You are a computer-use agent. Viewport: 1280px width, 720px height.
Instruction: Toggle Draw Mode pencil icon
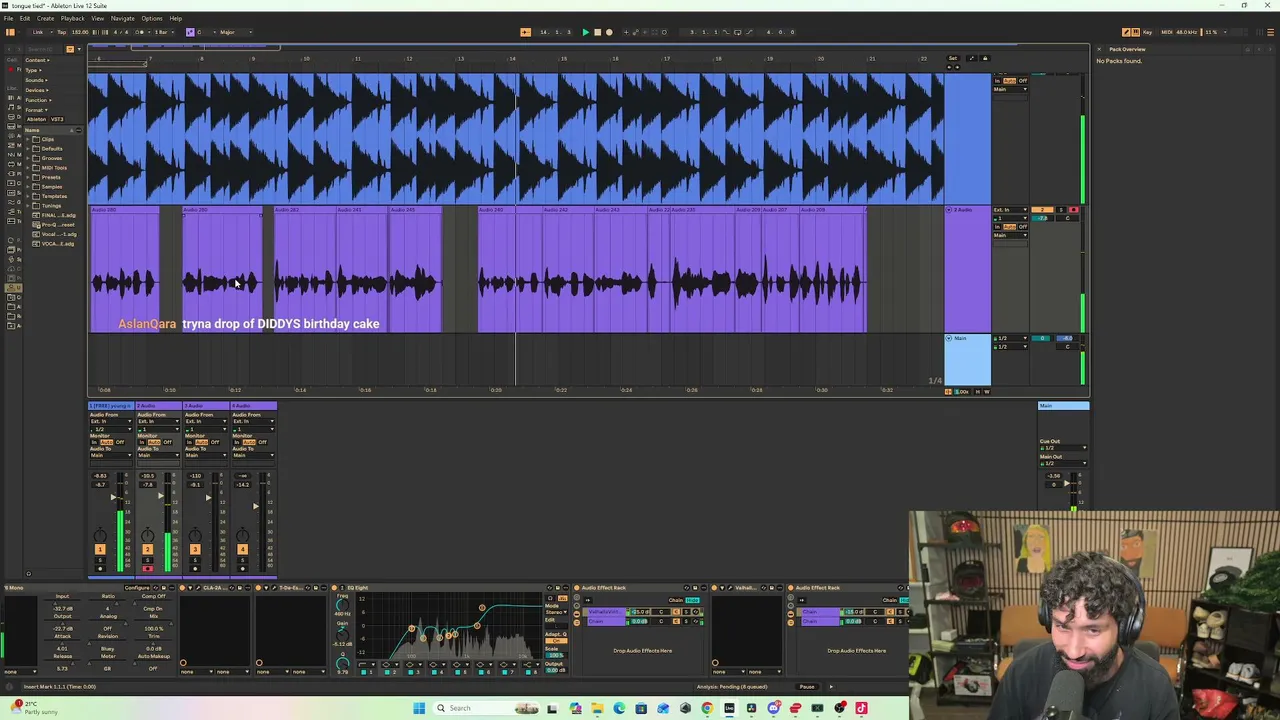tap(1128, 32)
